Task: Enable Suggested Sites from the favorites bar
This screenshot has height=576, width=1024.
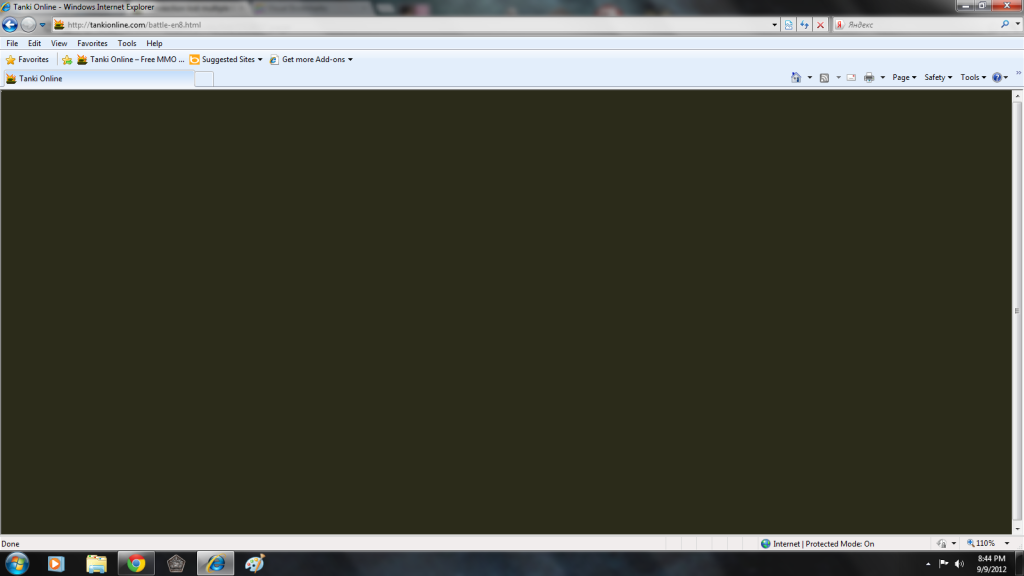Action: pos(226,59)
